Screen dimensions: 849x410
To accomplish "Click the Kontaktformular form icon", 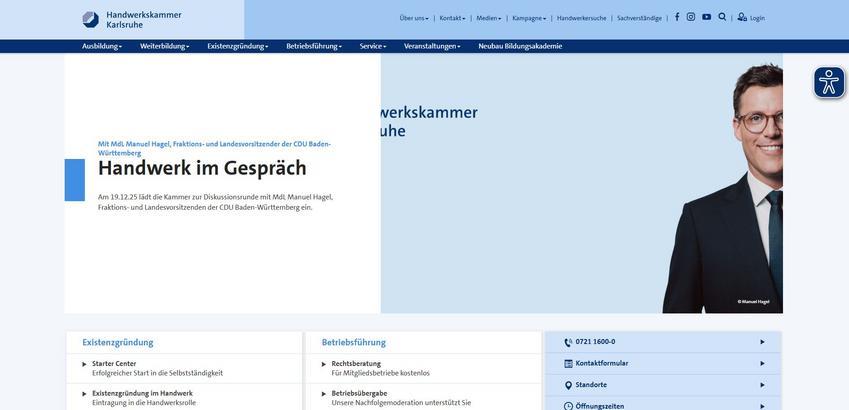I will coord(568,363).
